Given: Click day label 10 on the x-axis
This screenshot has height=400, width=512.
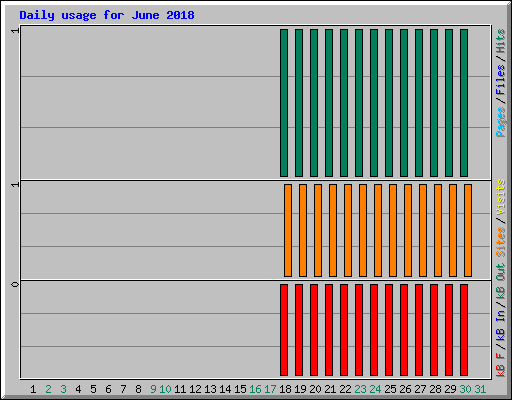Looking at the screenshot, I should (165, 389).
